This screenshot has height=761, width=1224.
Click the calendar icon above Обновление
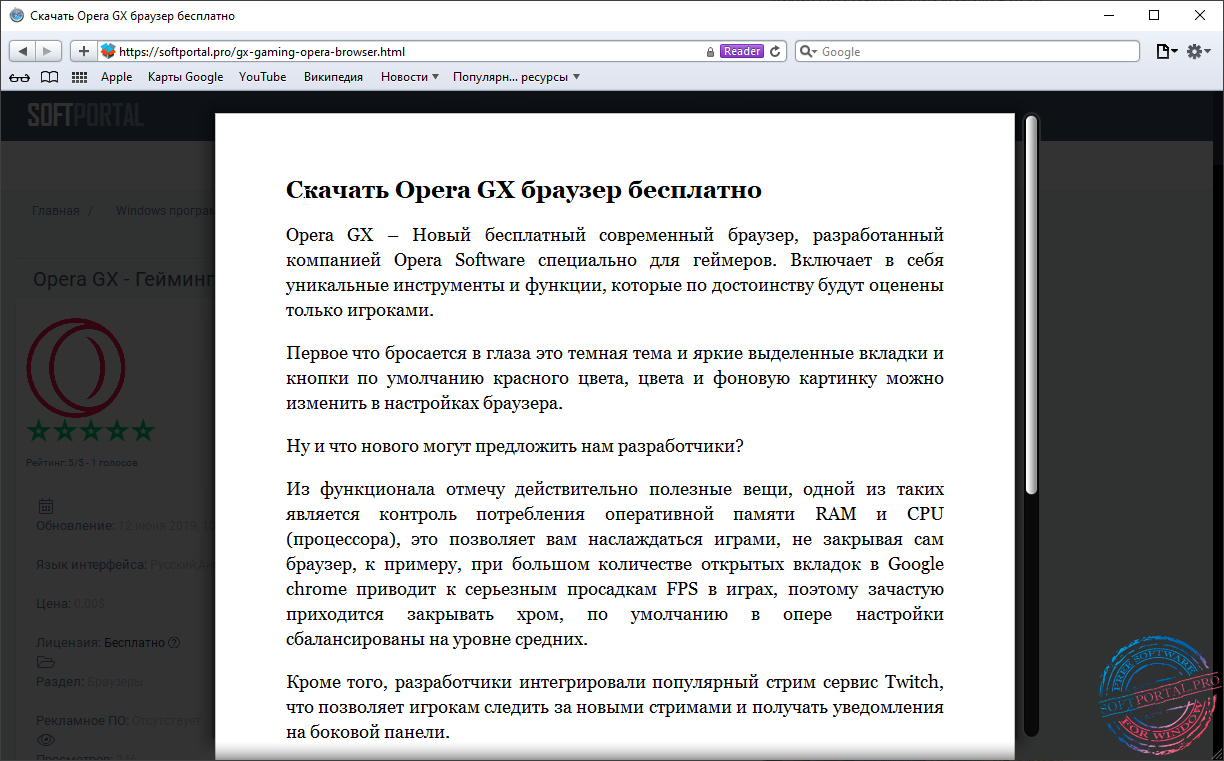[x=45, y=506]
